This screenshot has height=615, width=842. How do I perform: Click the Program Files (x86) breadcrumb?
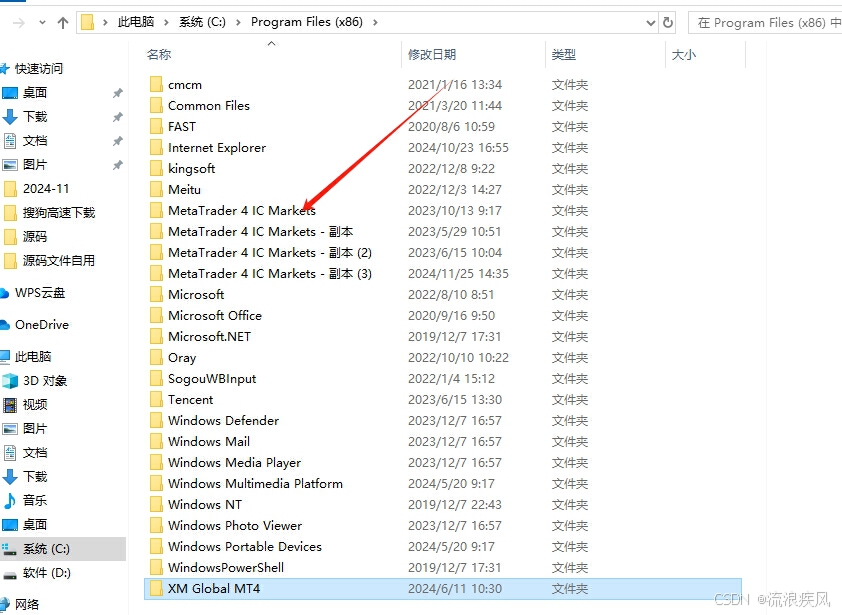pyautogui.click(x=307, y=22)
